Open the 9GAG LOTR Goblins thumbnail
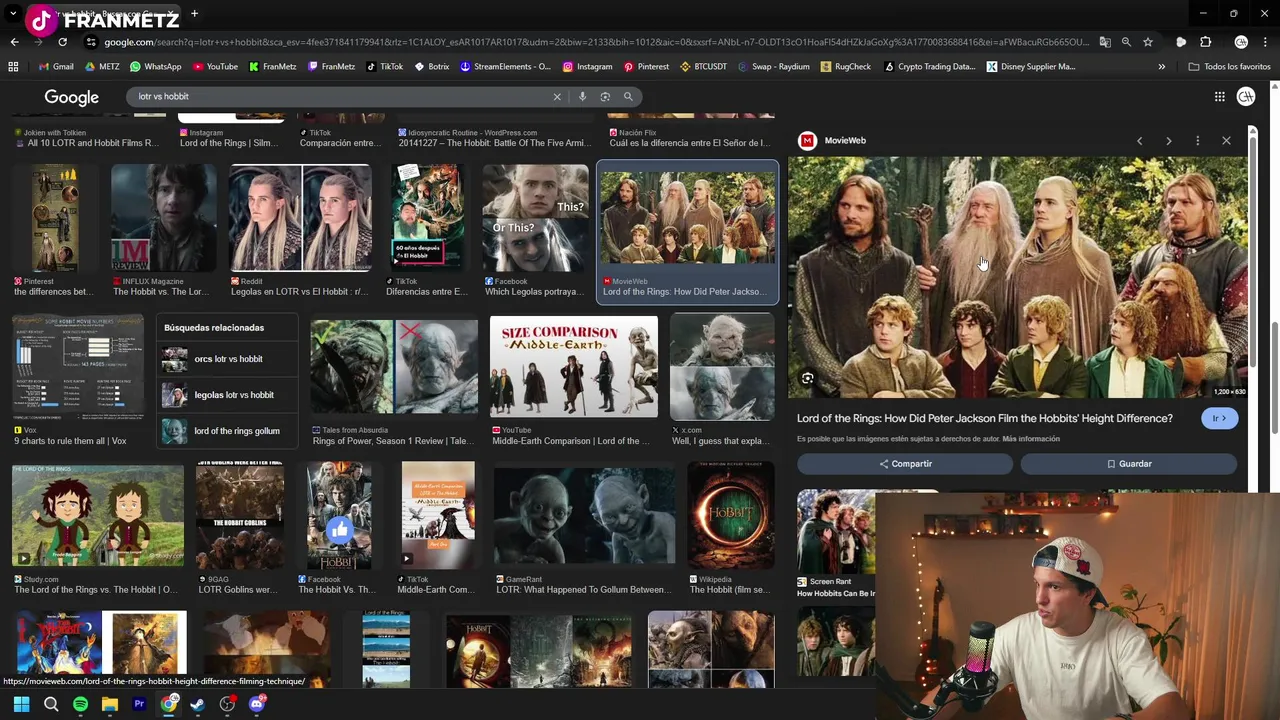 240,514
